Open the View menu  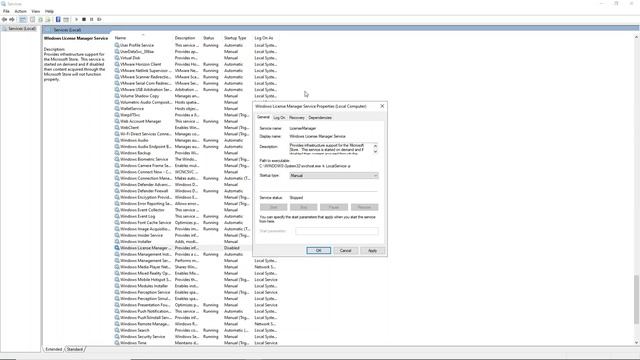point(36,11)
